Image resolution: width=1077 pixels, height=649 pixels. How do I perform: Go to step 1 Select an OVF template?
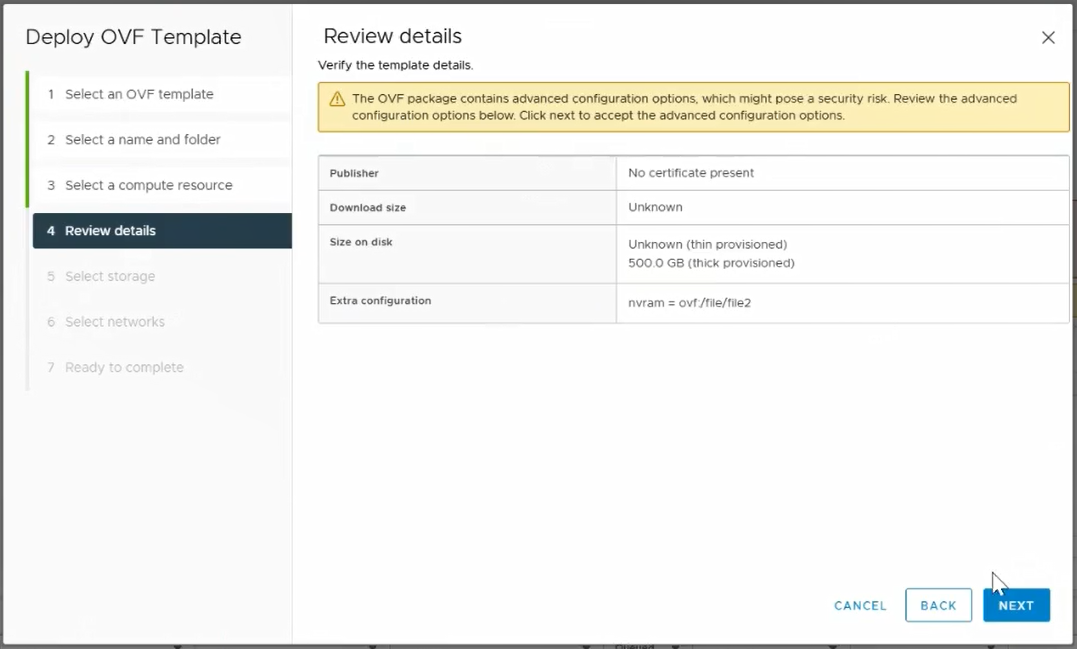pyautogui.click(x=139, y=94)
